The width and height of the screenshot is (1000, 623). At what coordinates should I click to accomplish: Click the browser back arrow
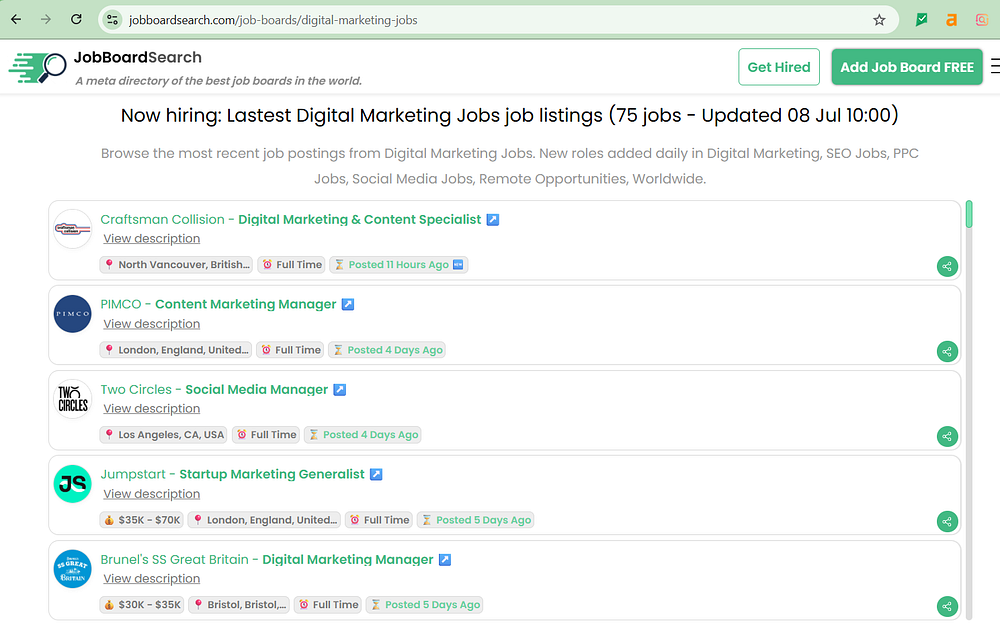click(x=16, y=20)
